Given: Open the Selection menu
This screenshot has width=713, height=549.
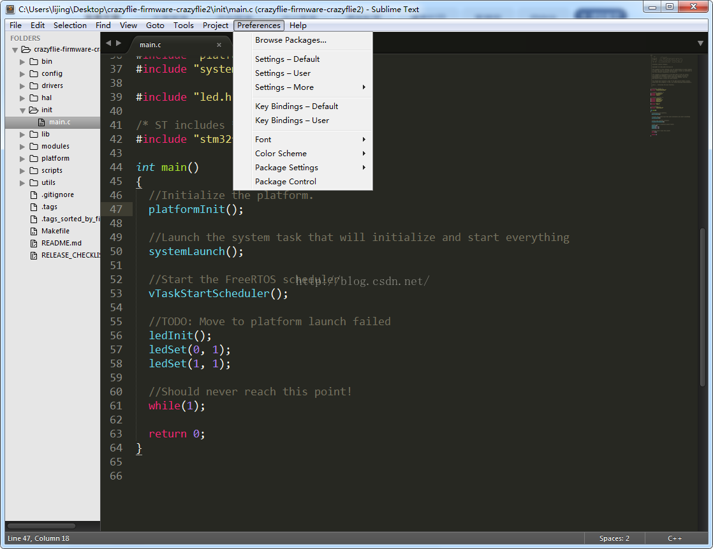Looking at the screenshot, I should tap(70, 25).
